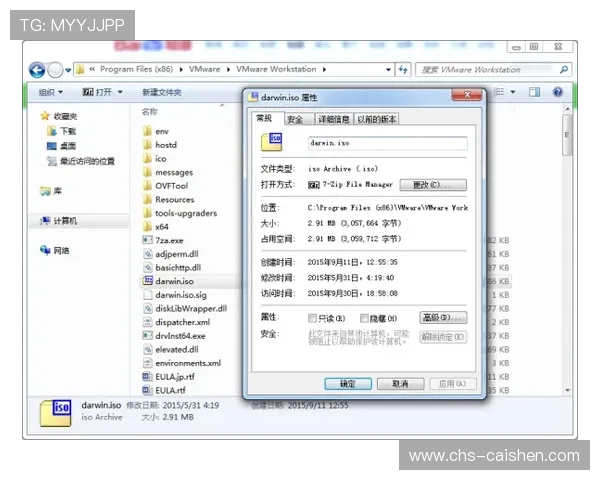The image size is (600, 480).
Task: Select the drvInst64.exe file
Action: pyautogui.click(x=174, y=336)
